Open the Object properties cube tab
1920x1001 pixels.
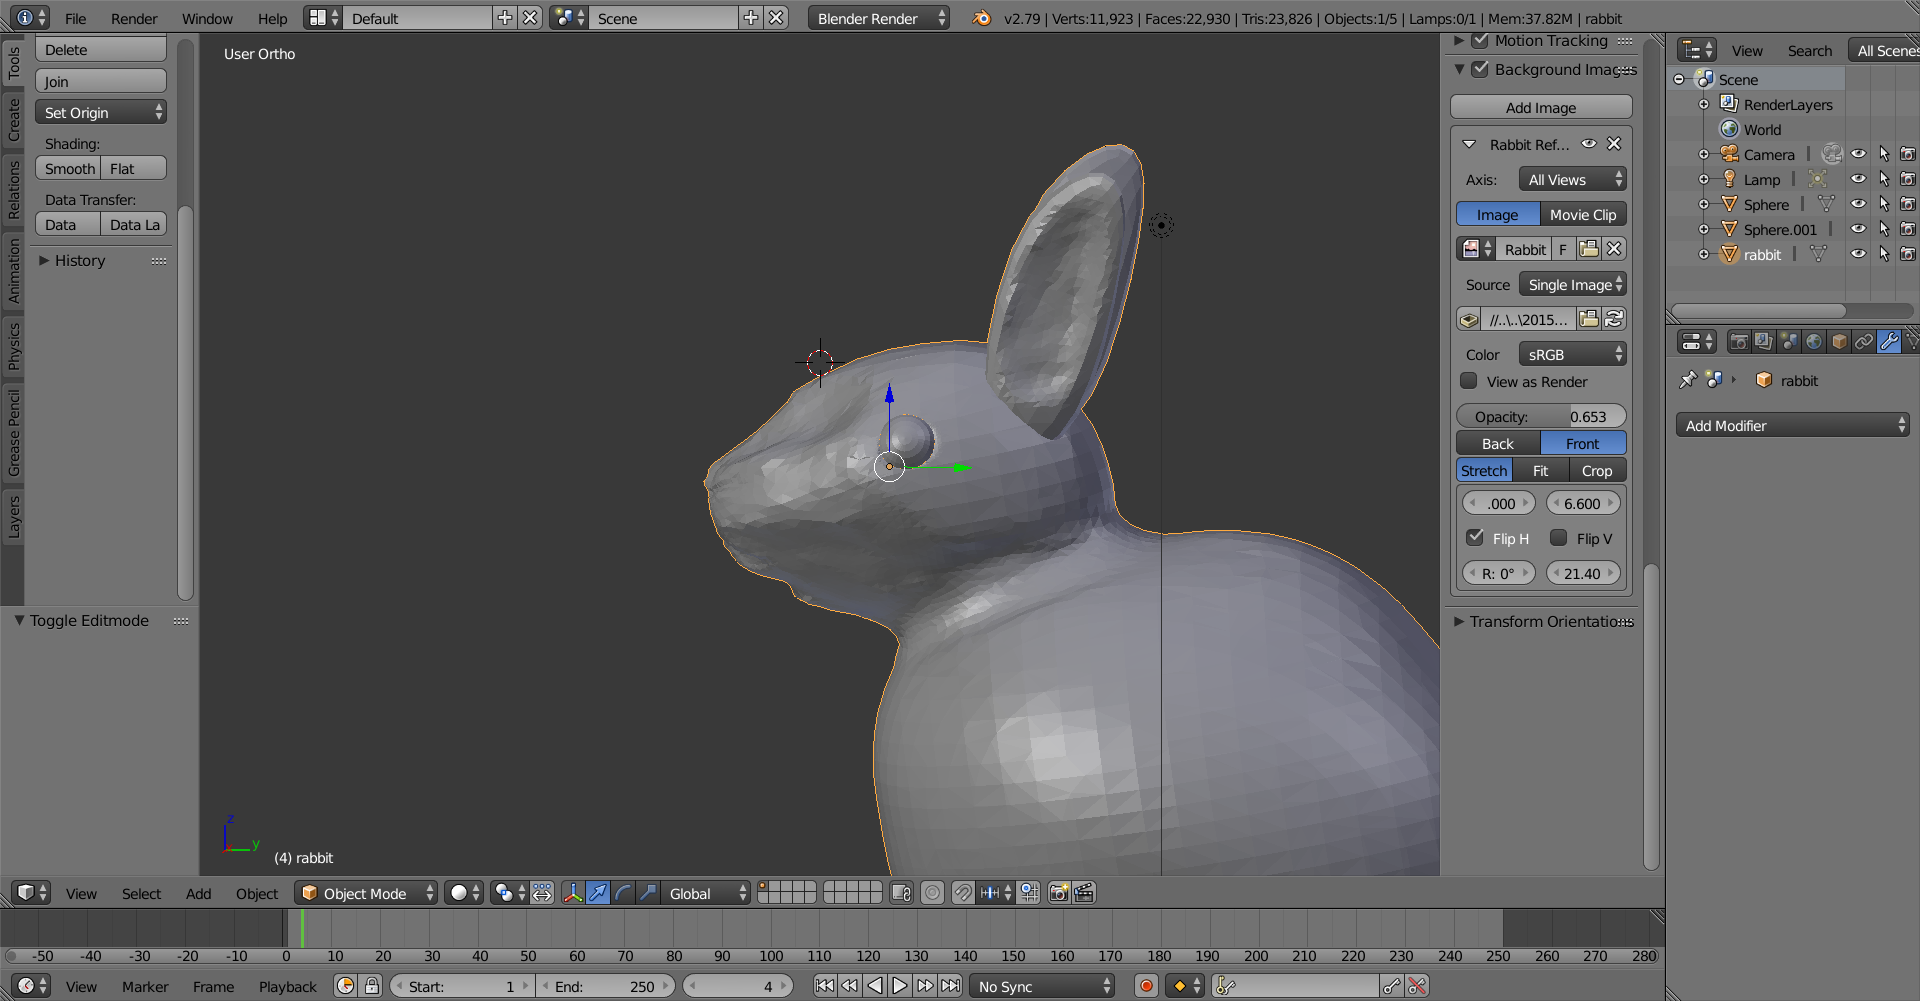(1839, 342)
